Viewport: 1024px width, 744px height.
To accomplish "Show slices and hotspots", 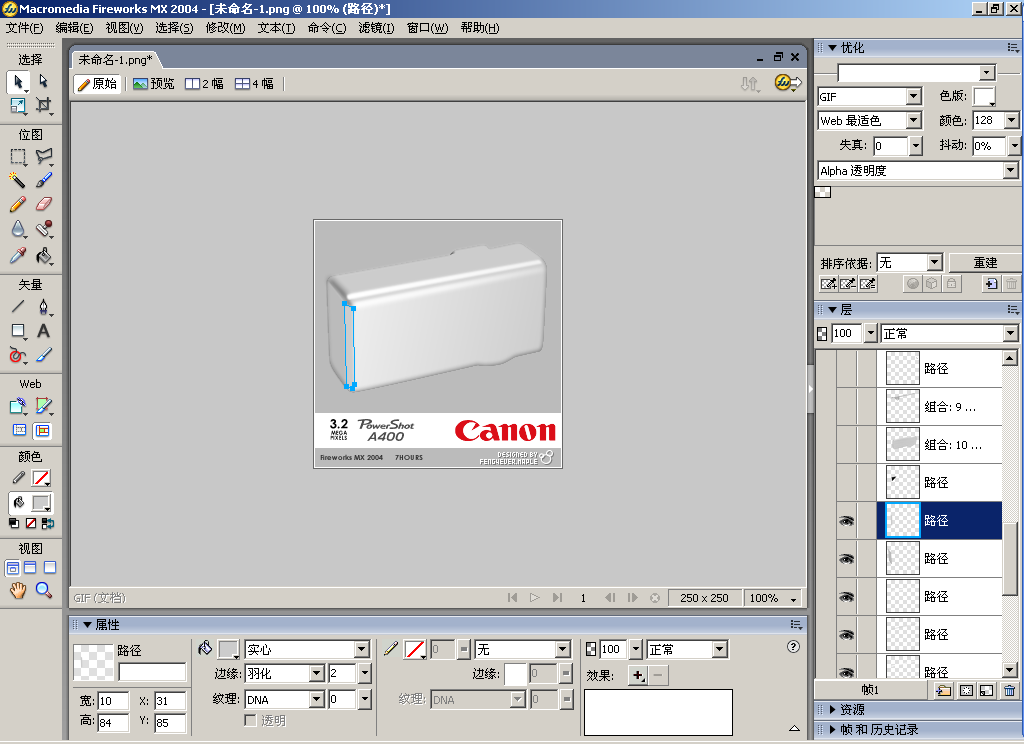I will click(42, 430).
